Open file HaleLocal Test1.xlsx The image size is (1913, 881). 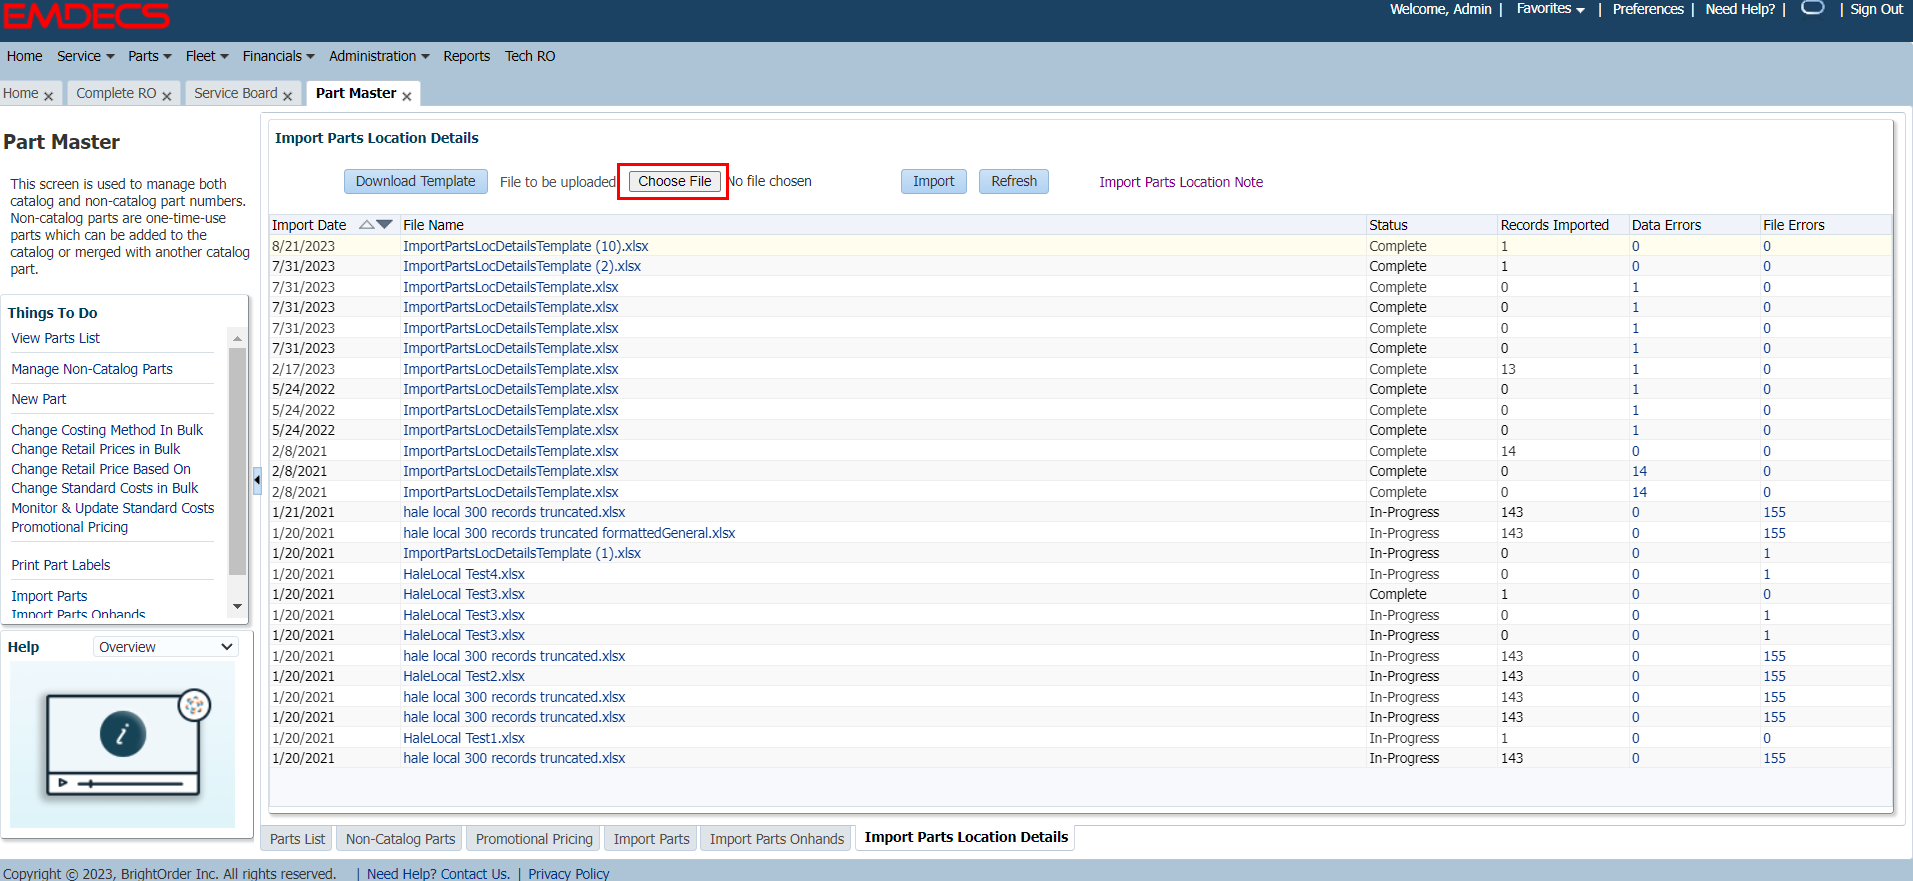464,738
